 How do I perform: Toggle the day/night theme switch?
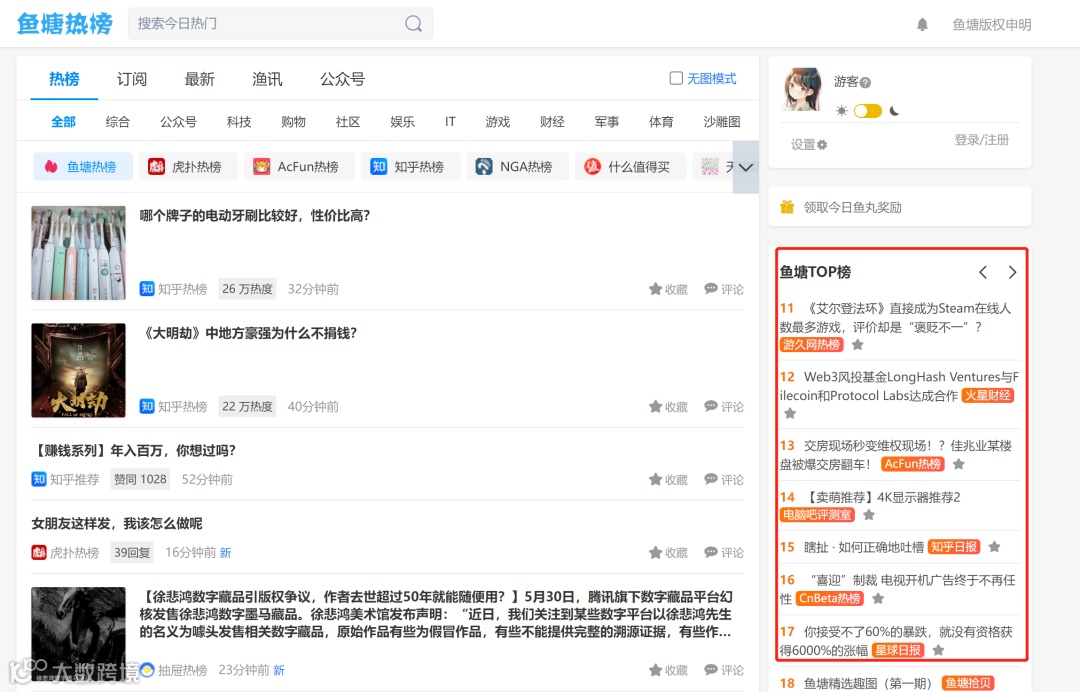pyautogui.click(x=867, y=111)
